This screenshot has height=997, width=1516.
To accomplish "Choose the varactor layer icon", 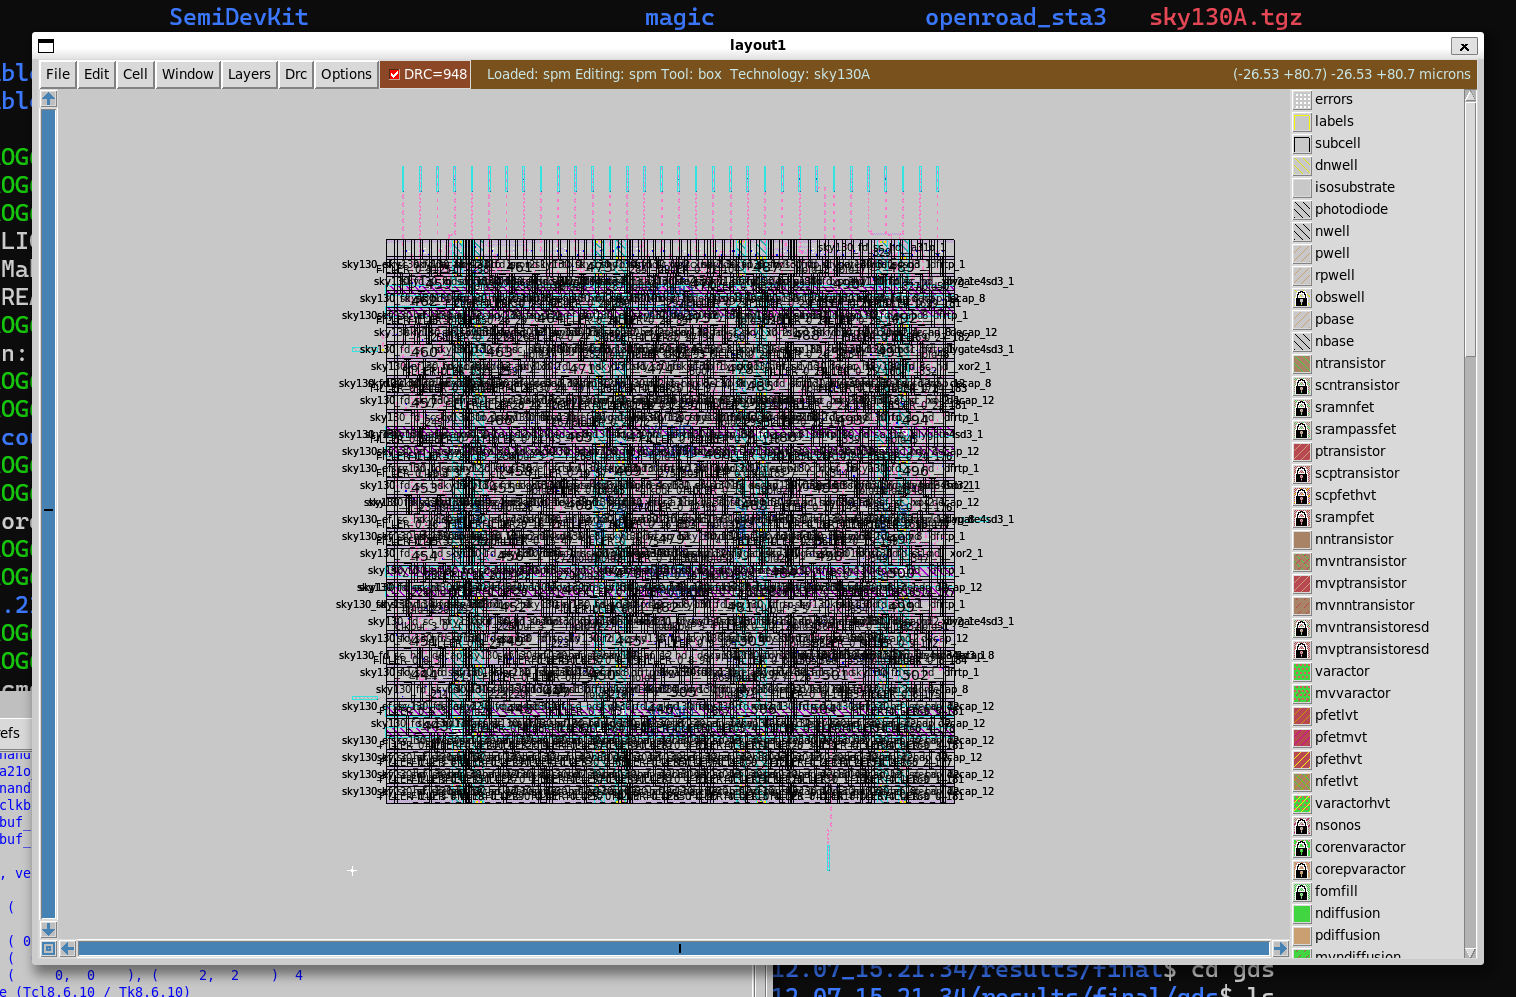I will tap(1301, 672).
